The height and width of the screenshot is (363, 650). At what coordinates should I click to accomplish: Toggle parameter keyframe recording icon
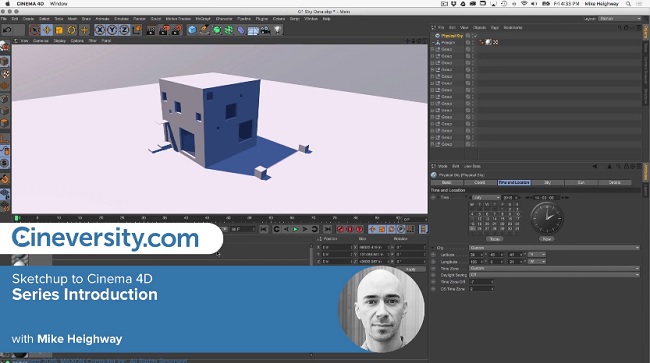pyautogui.click(x=401, y=229)
